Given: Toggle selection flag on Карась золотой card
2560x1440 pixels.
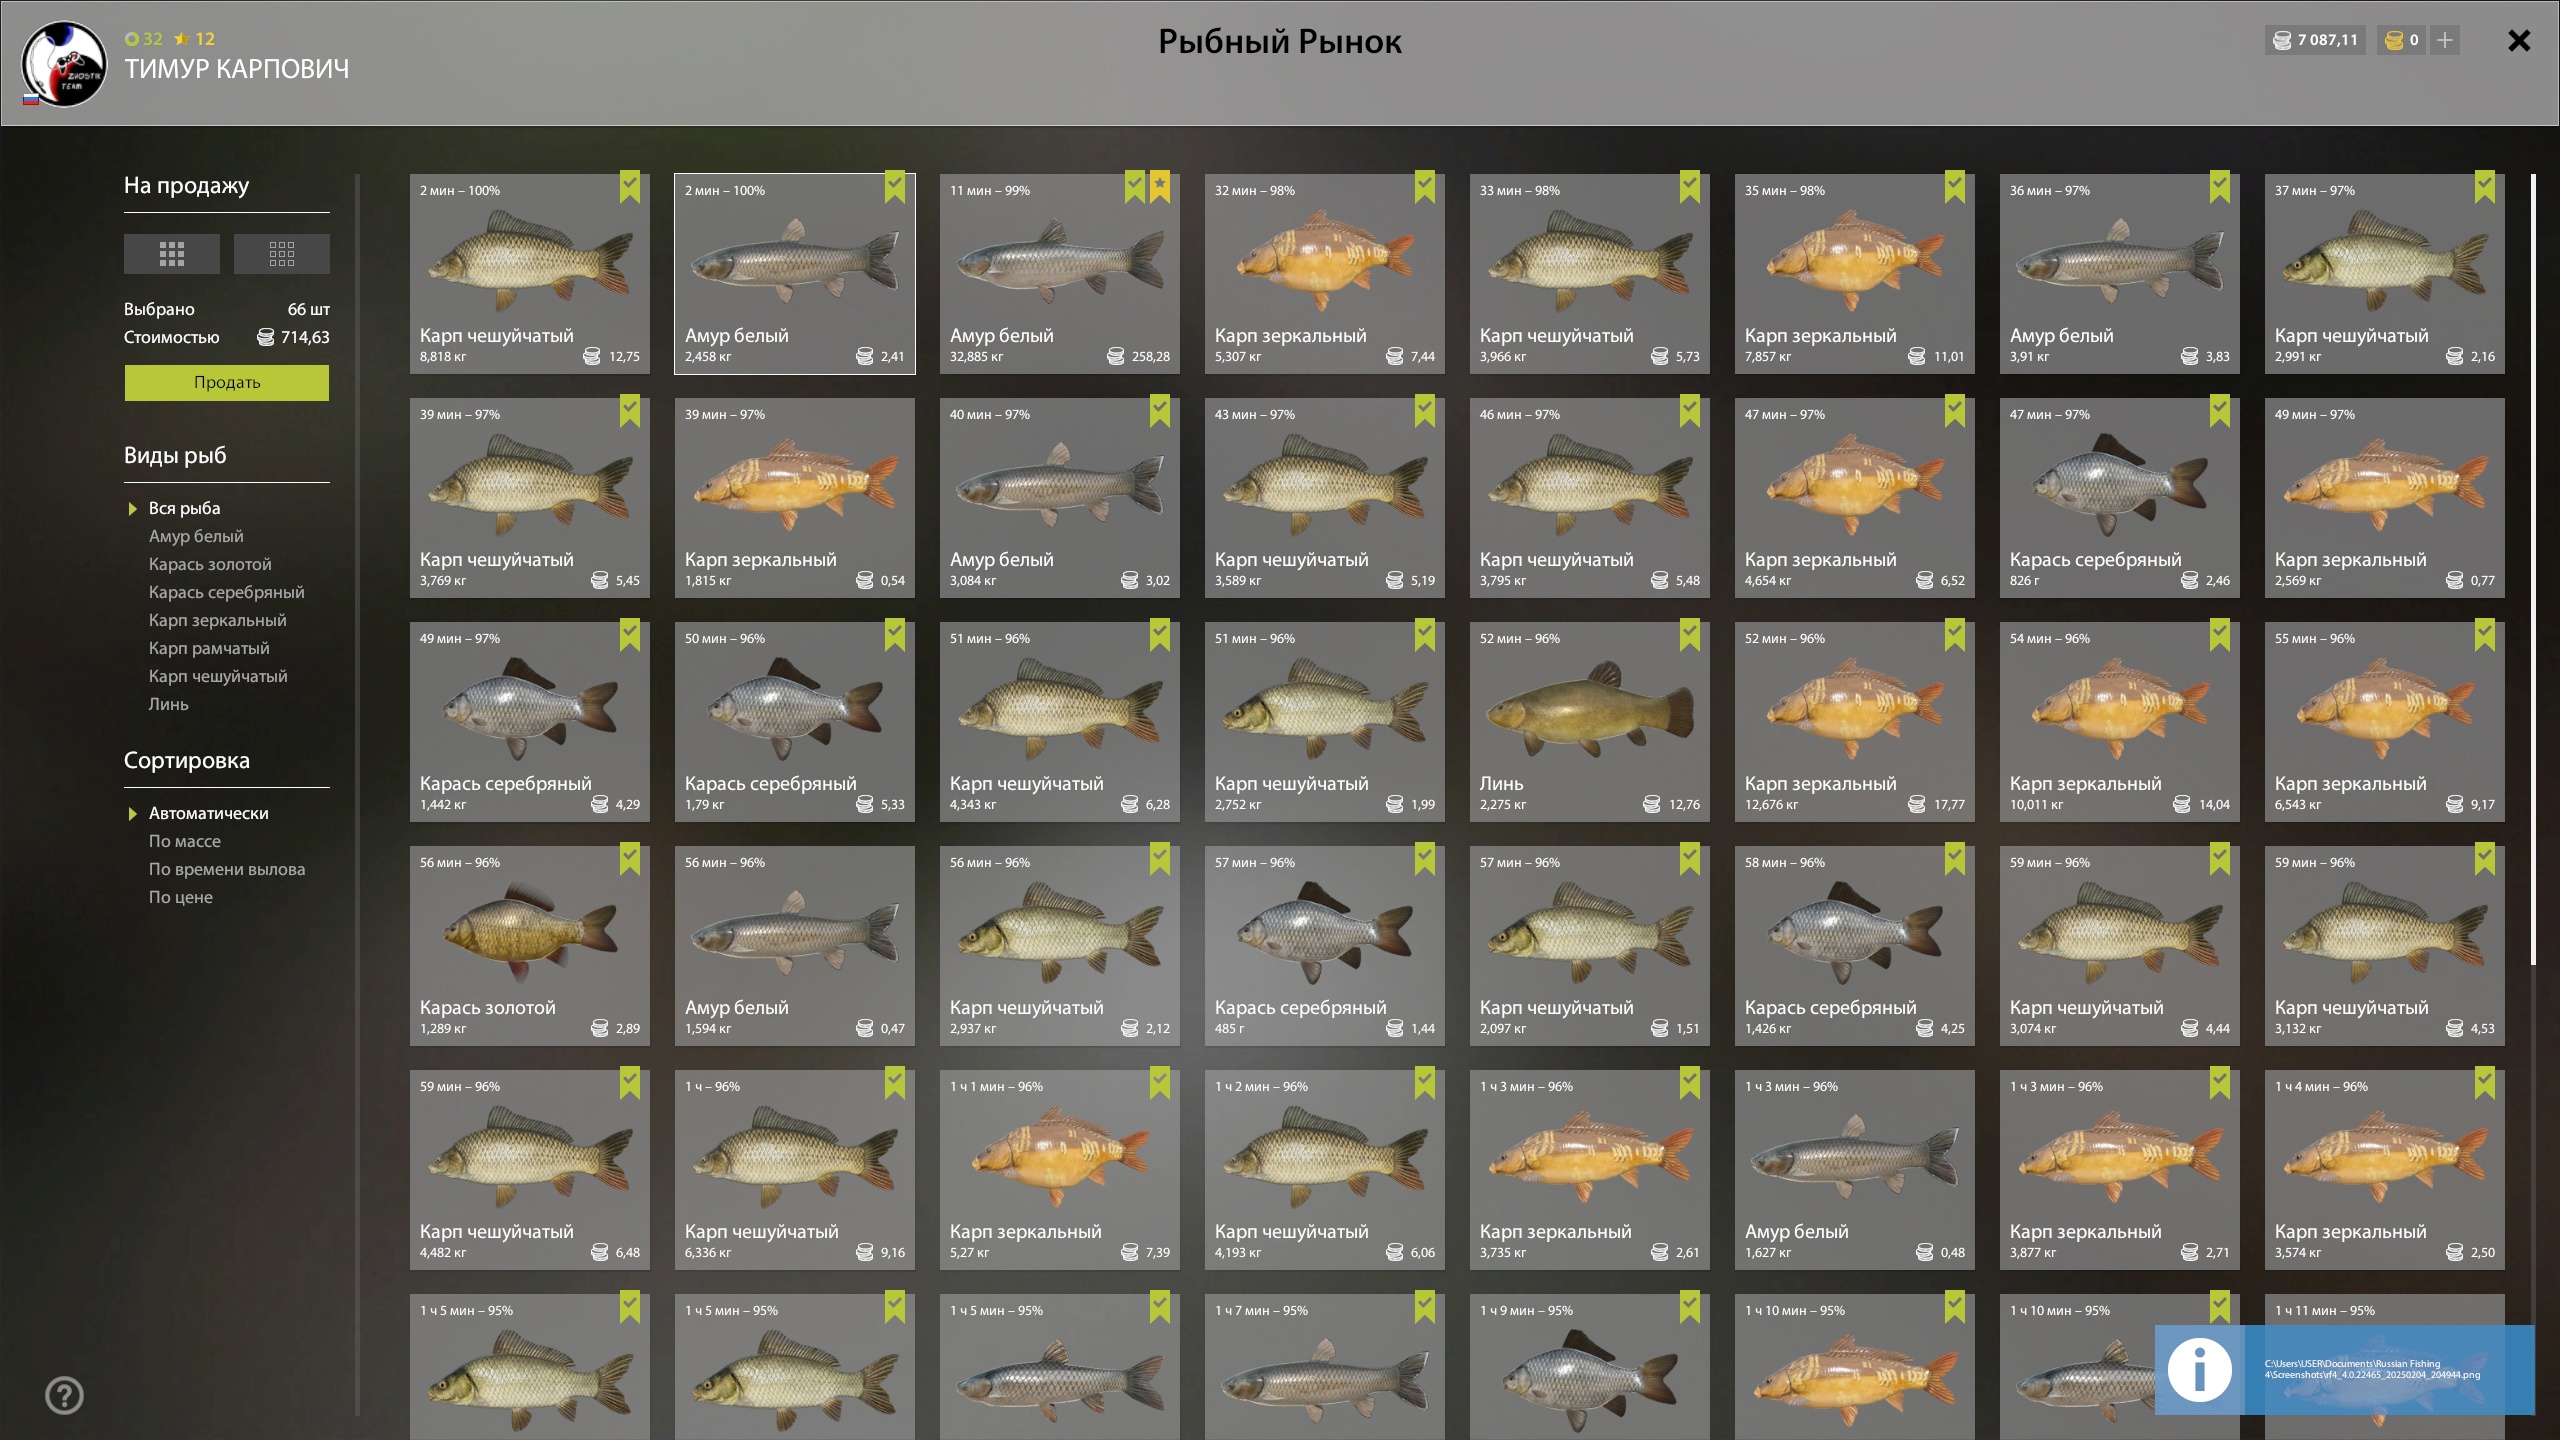Looking at the screenshot, I should pos(630,858).
